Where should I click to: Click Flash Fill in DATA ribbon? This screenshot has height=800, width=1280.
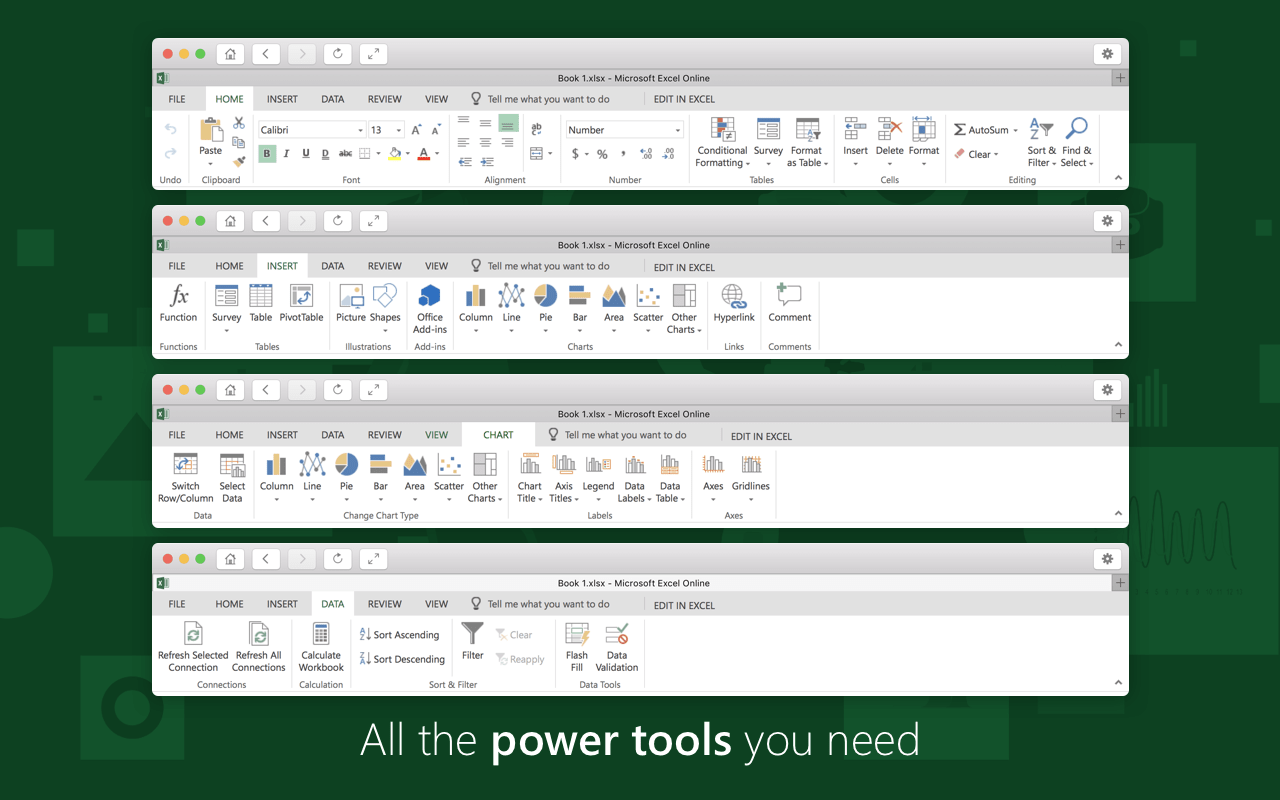point(577,646)
